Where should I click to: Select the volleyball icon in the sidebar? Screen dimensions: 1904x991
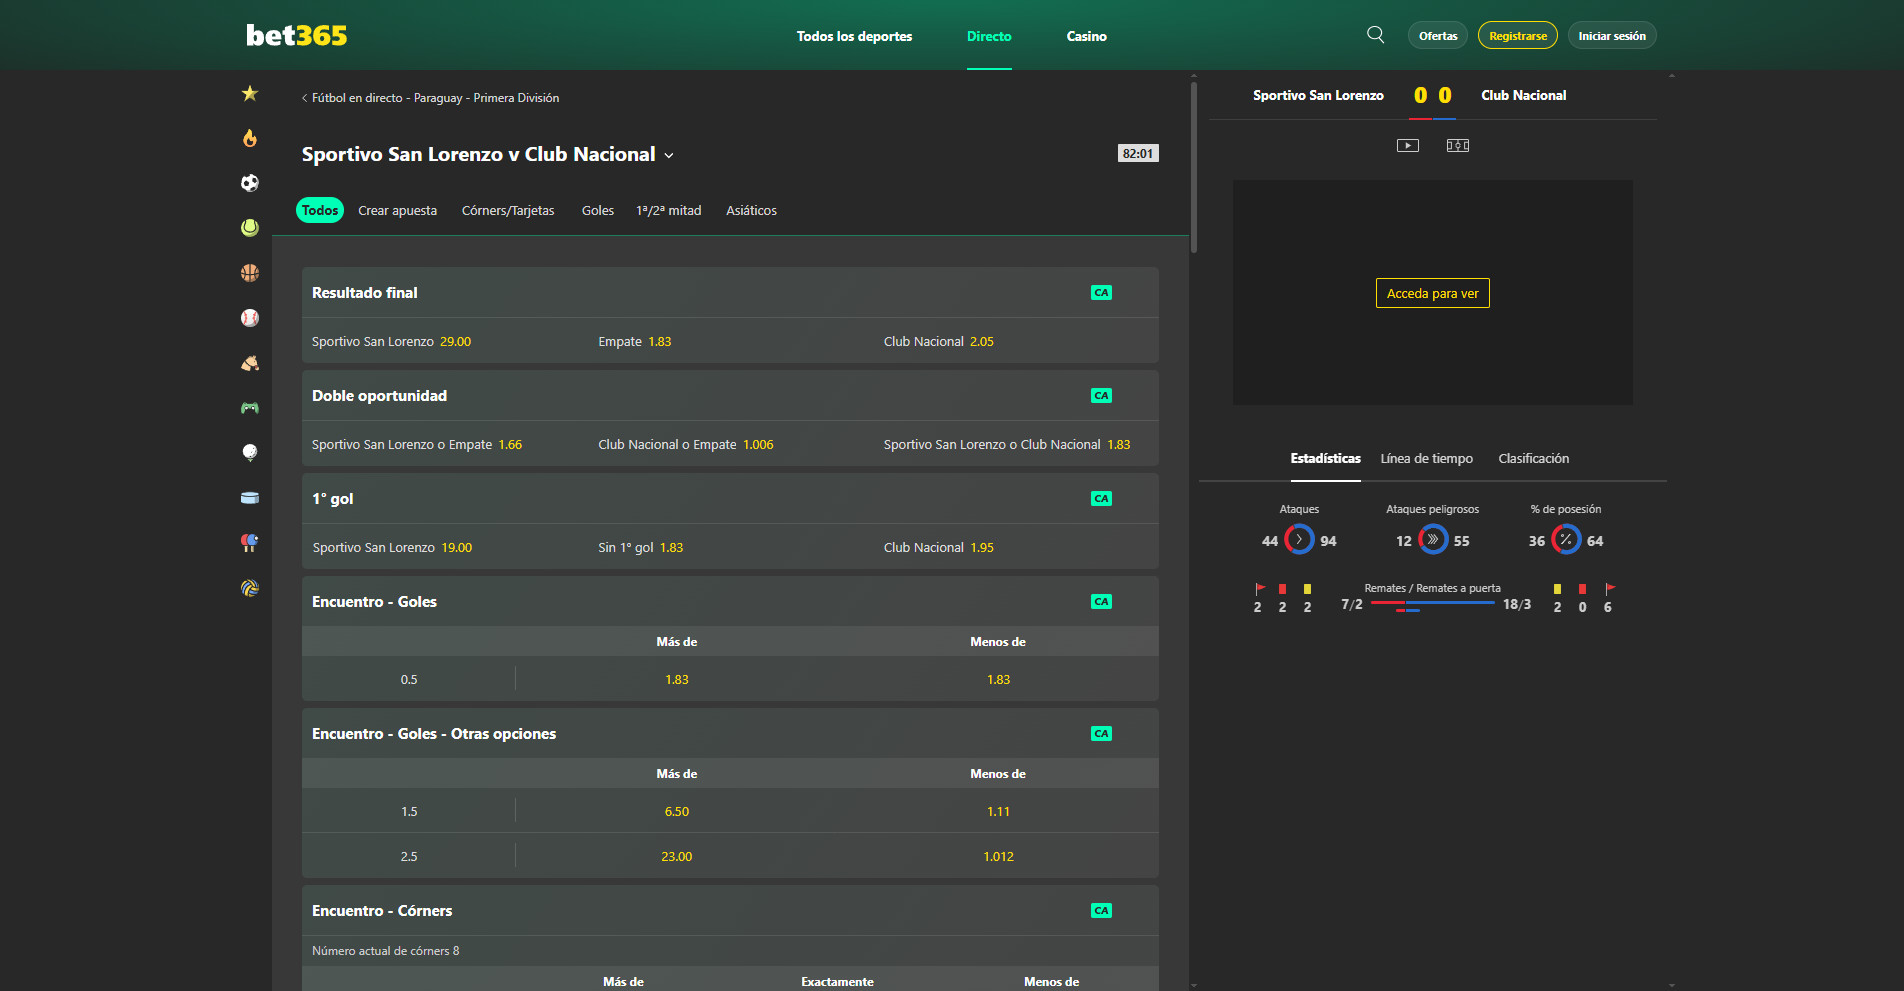coord(250,588)
